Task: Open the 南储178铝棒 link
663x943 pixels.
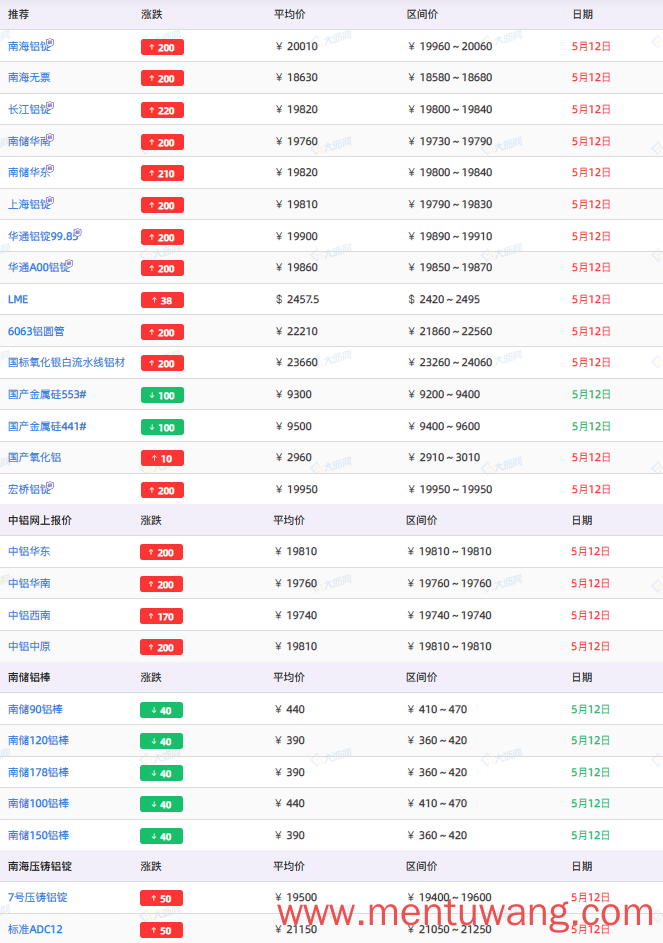Action: pos(38,772)
